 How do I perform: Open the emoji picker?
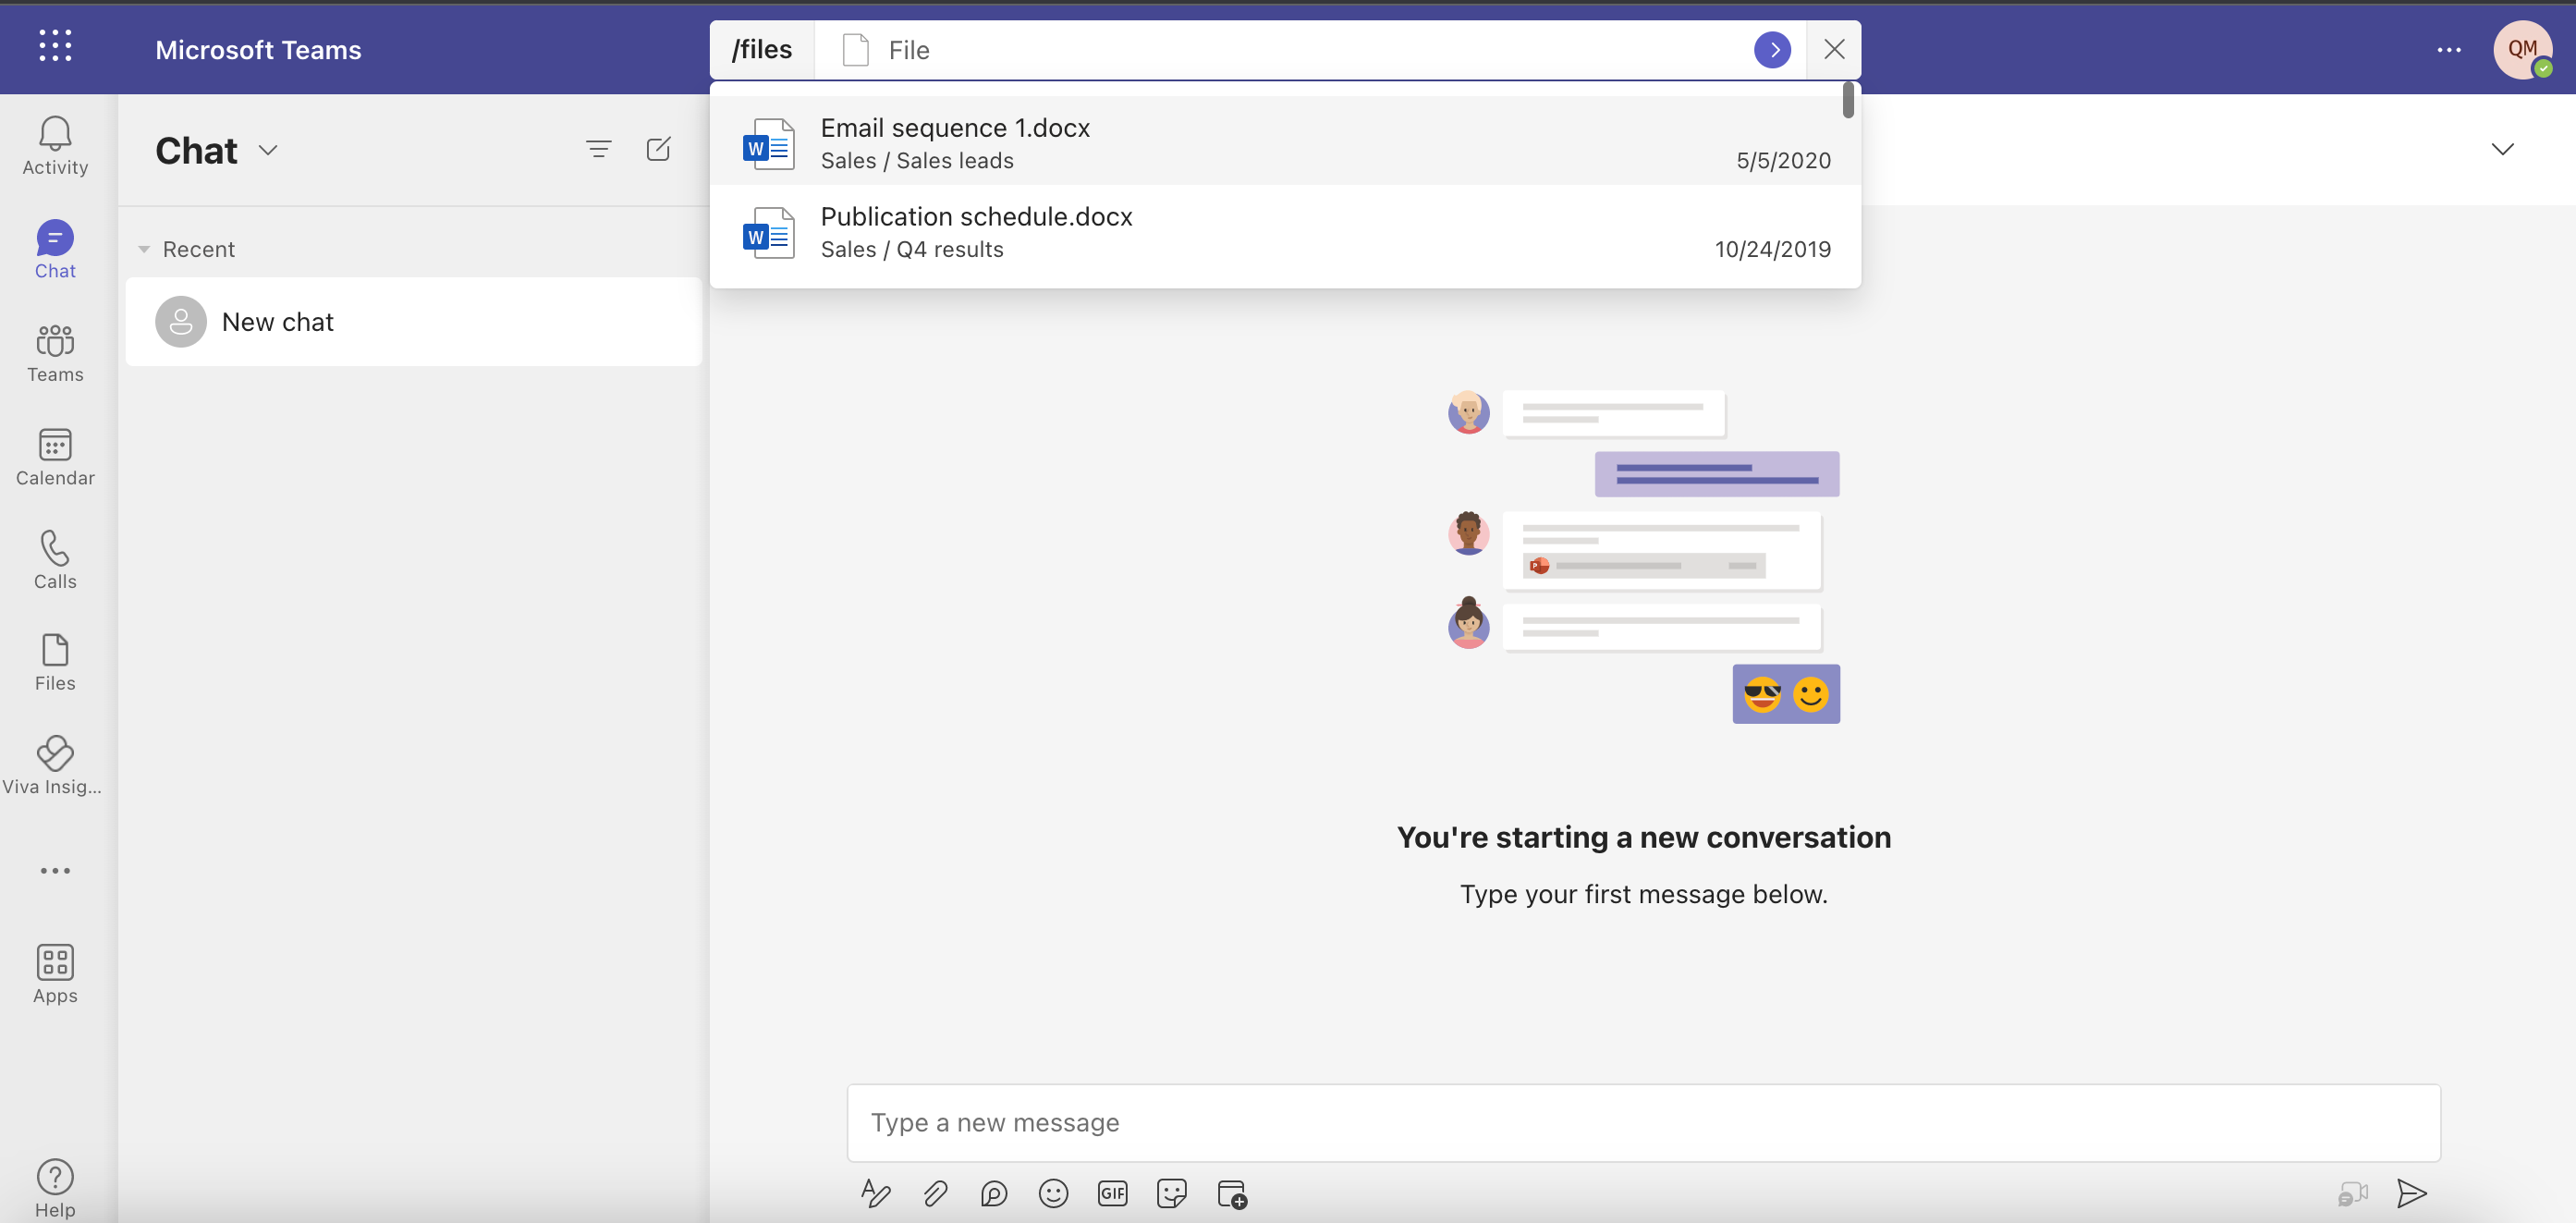click(x=1053, y=1193)
